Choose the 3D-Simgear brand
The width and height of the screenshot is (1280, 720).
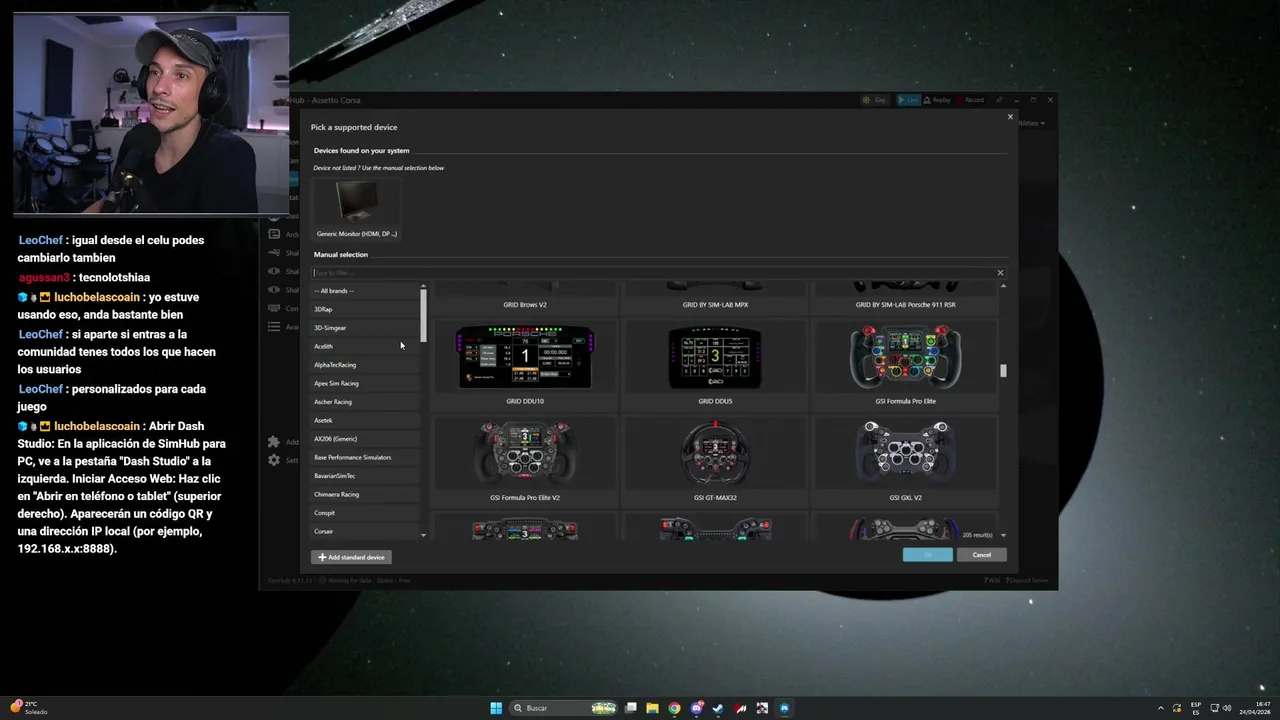coord(366,328)
